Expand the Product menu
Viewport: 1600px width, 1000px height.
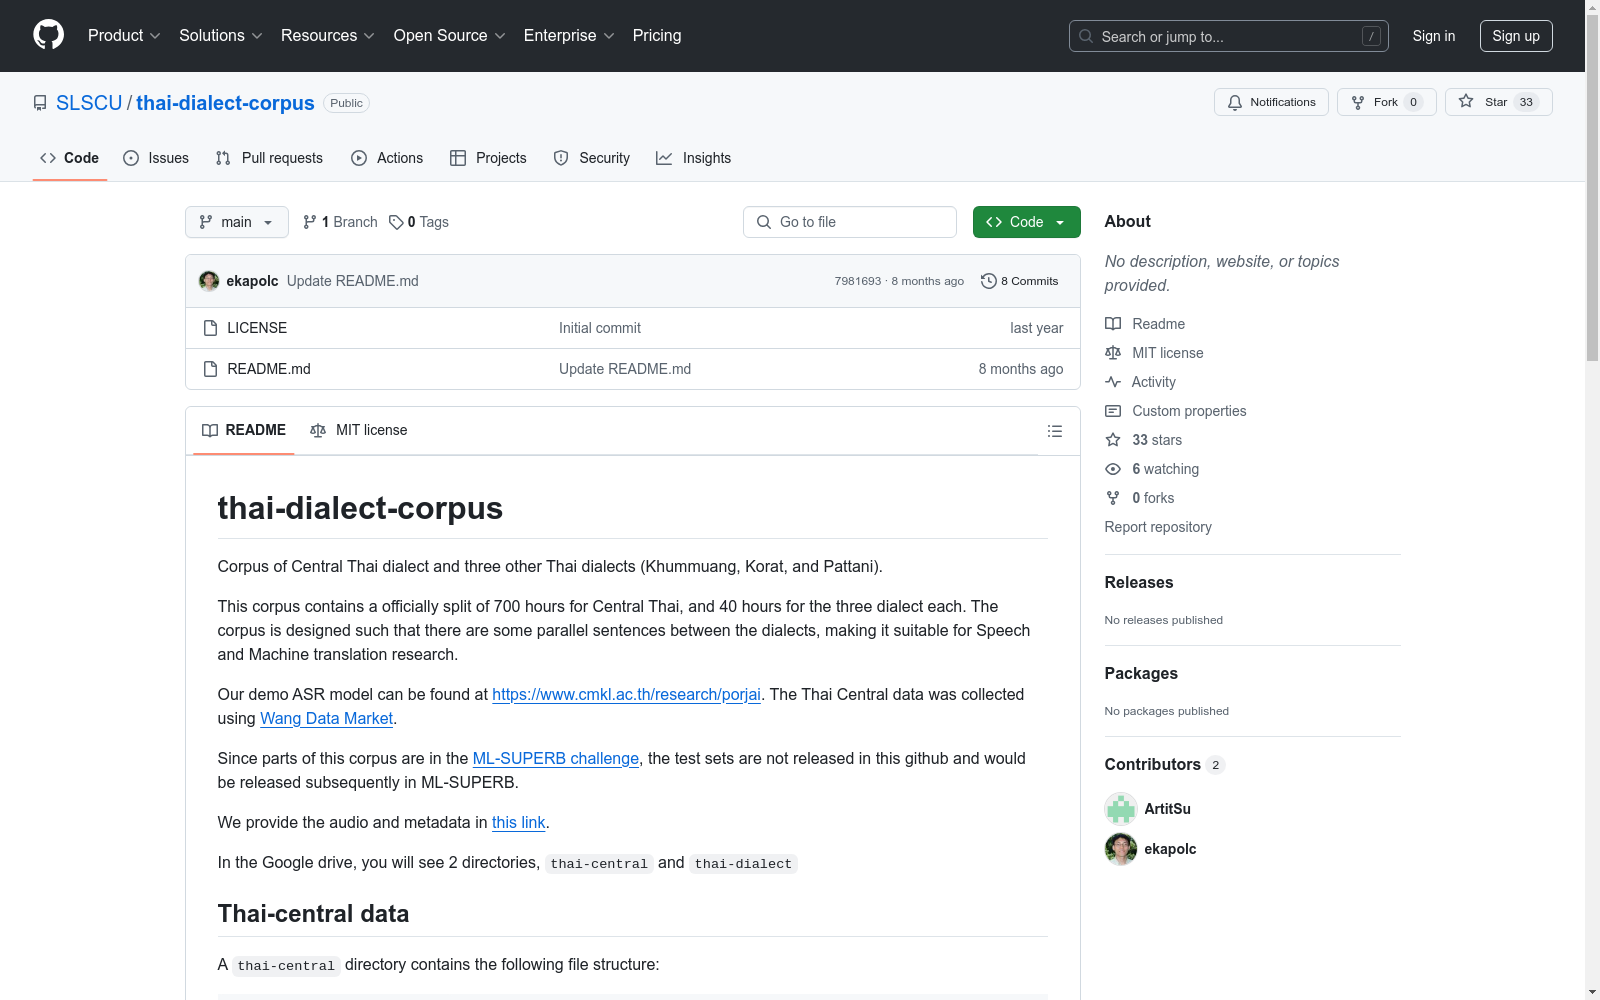pyautogui.click(x=124, y=36)
